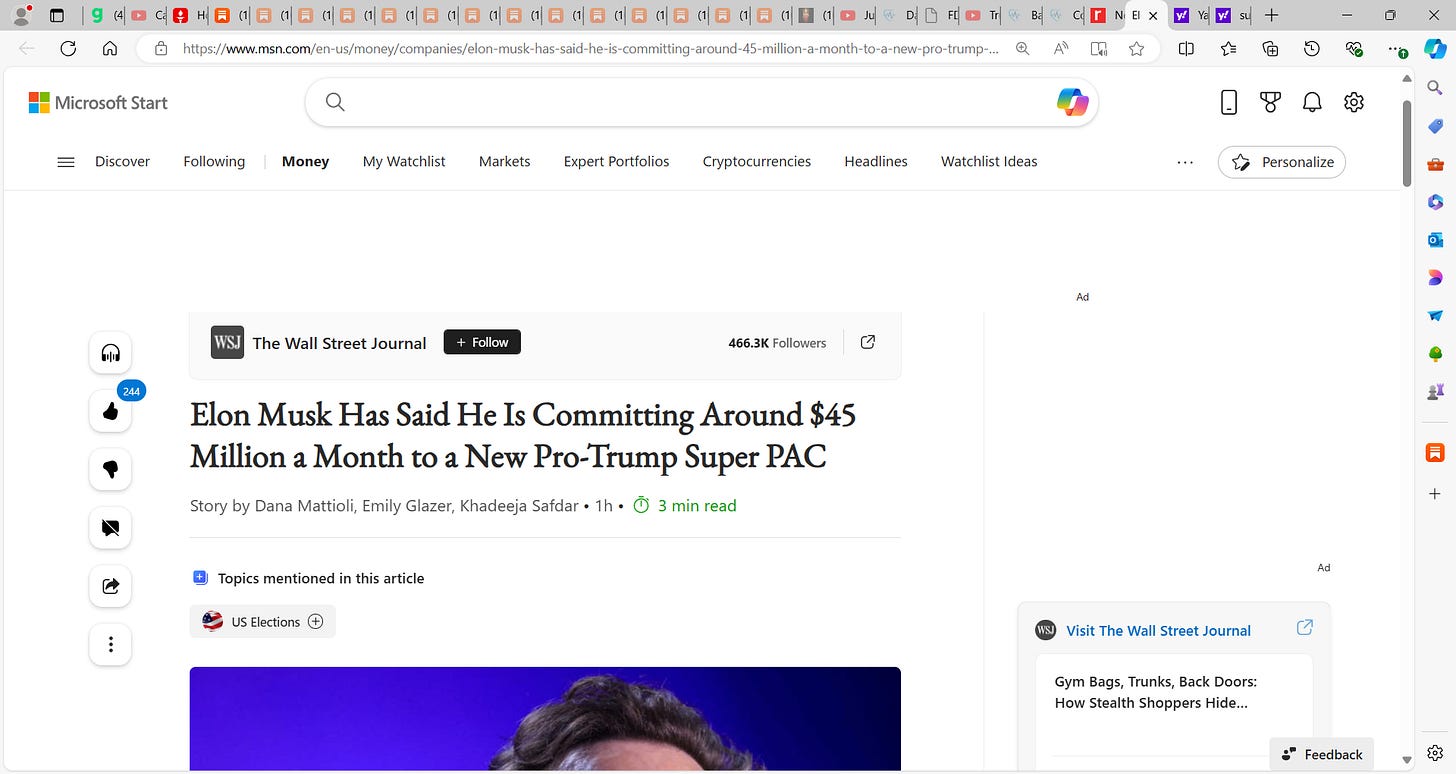
Task: Go to Following tab
Action: click(214, 161)
